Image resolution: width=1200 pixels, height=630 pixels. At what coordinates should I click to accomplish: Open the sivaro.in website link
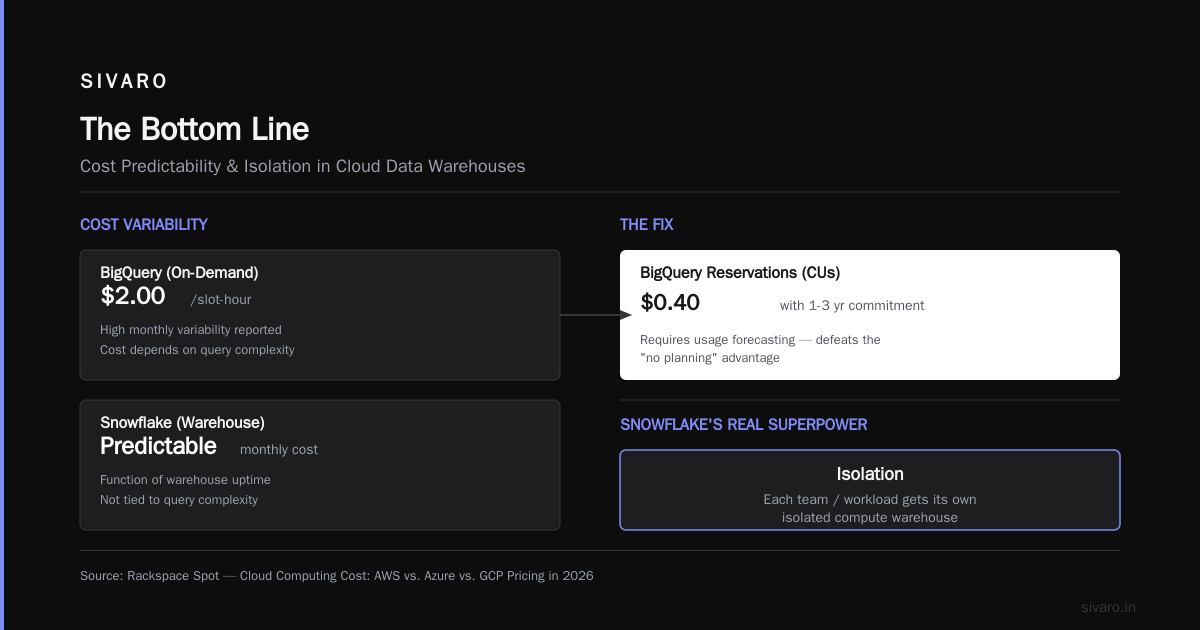click(x=1108, y=607)
